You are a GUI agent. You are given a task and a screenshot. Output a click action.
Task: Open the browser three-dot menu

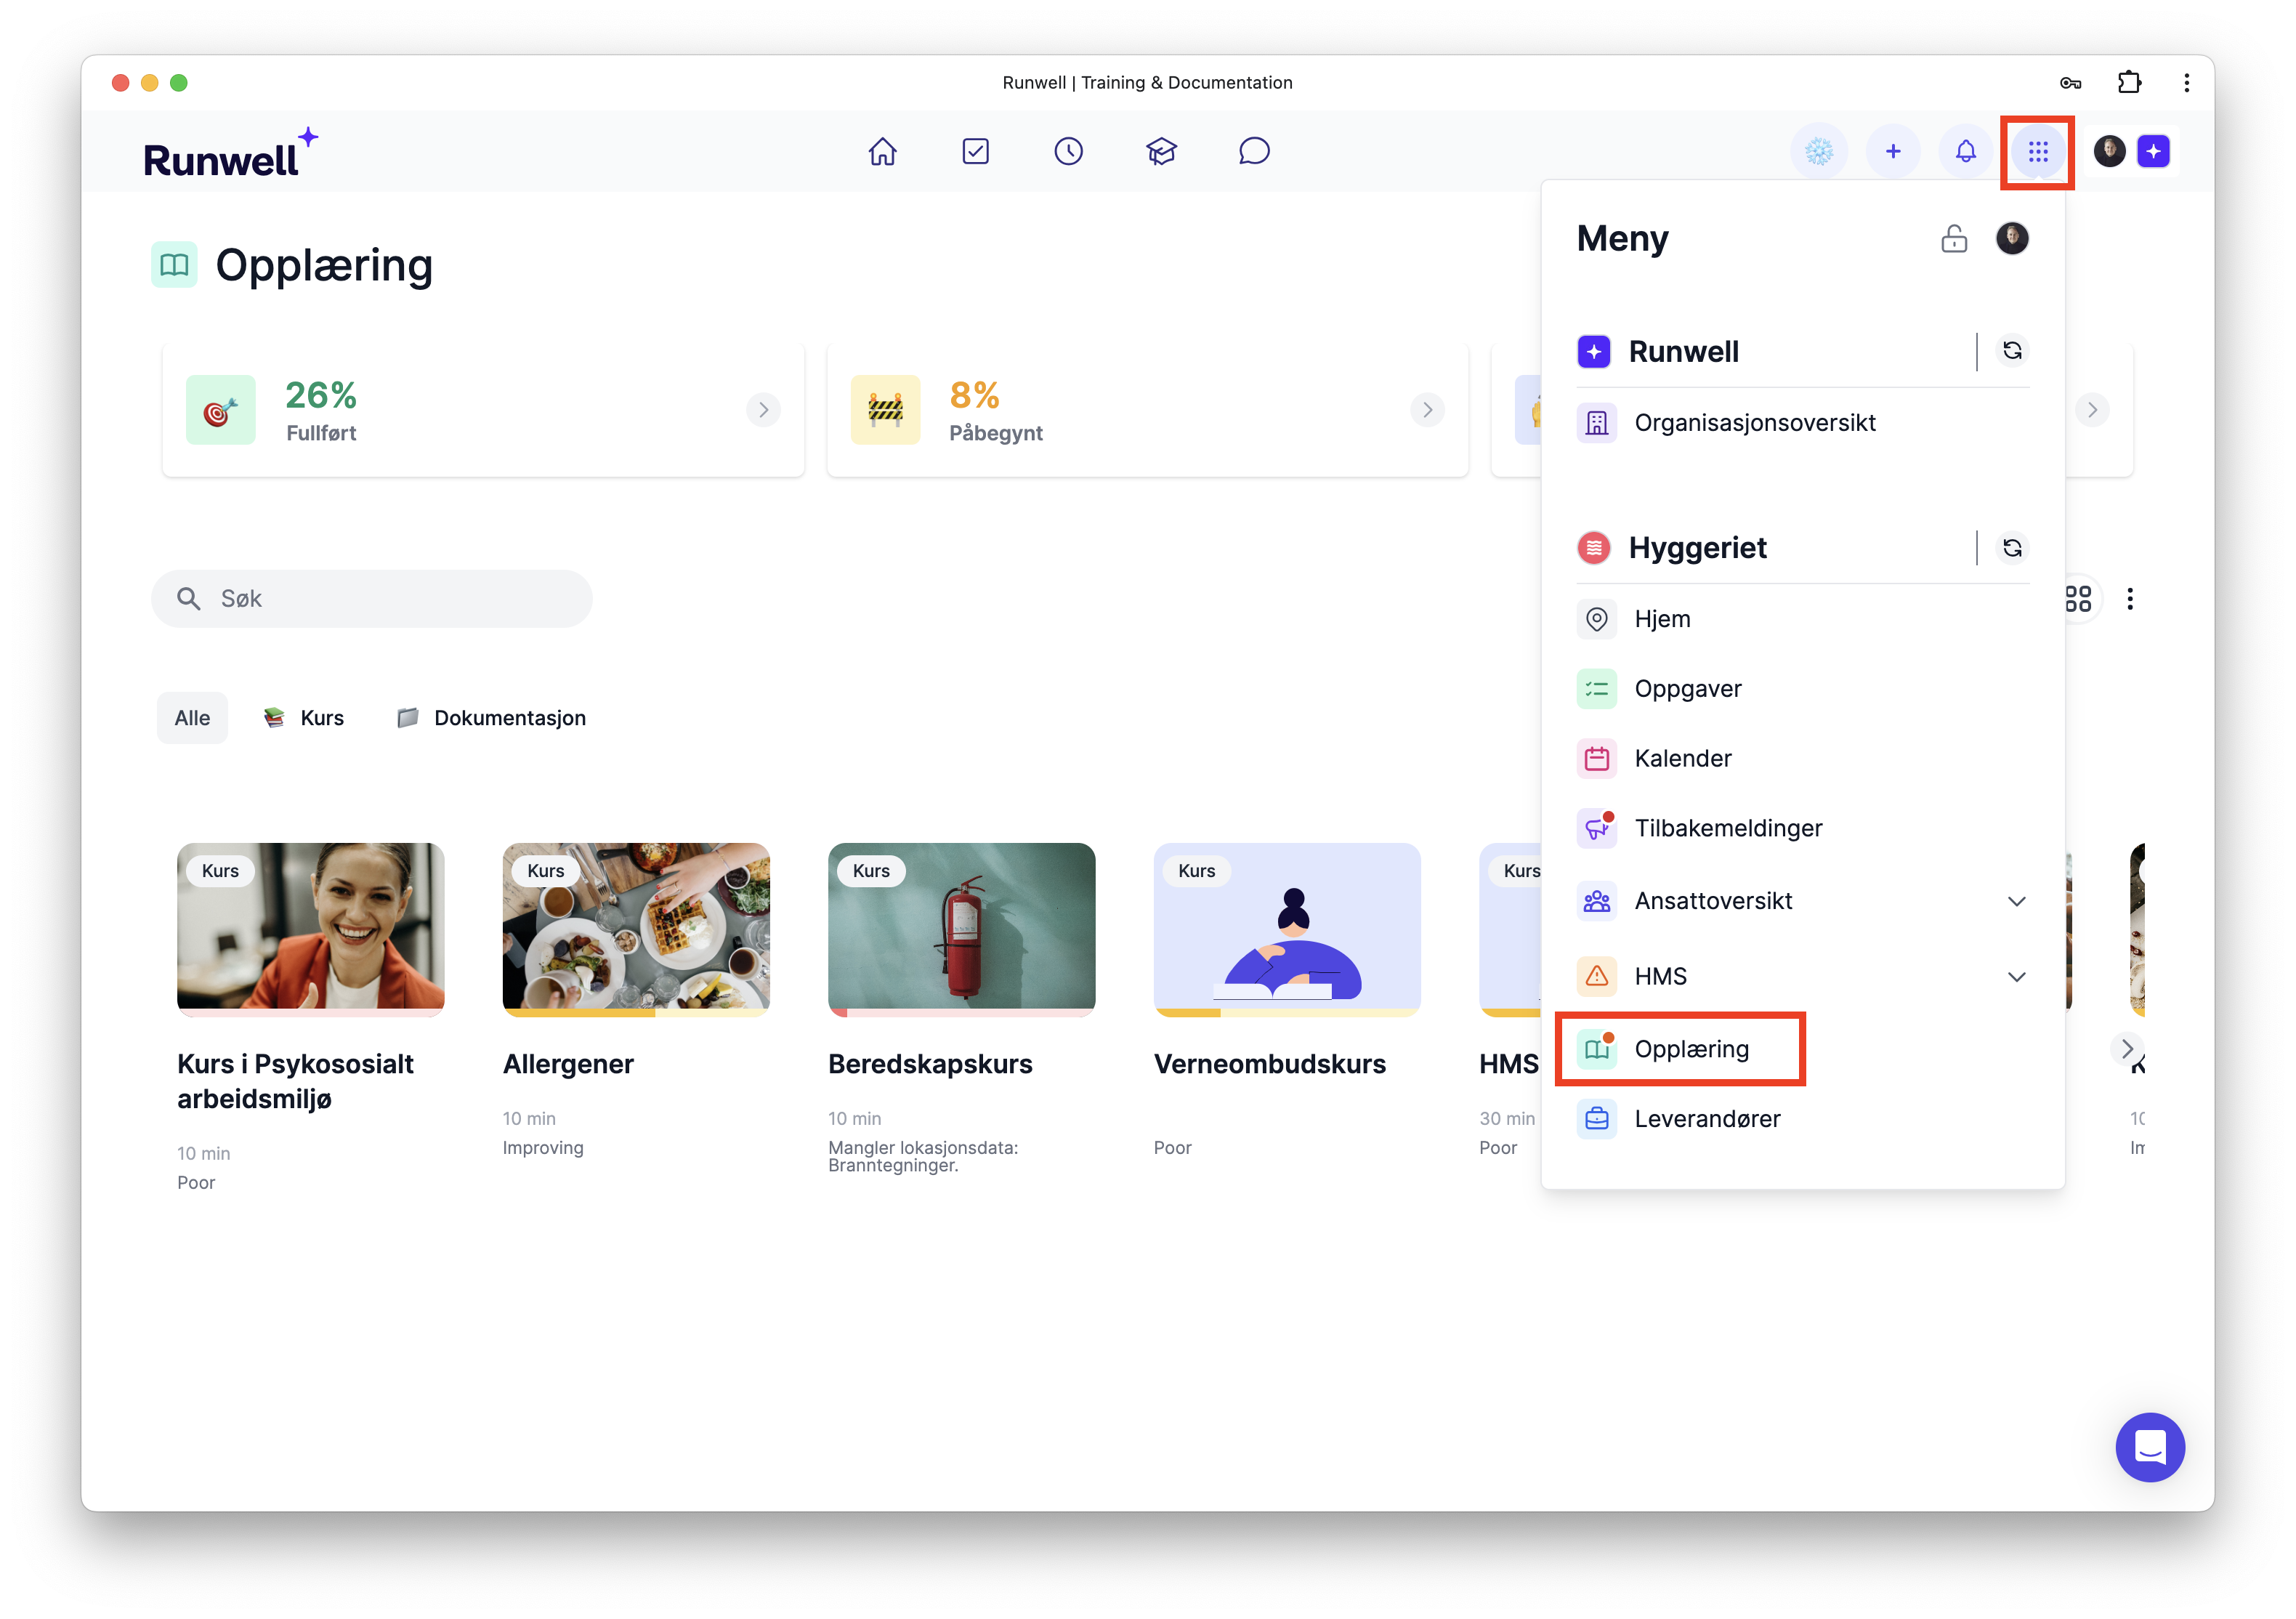tap(2187, 83)
